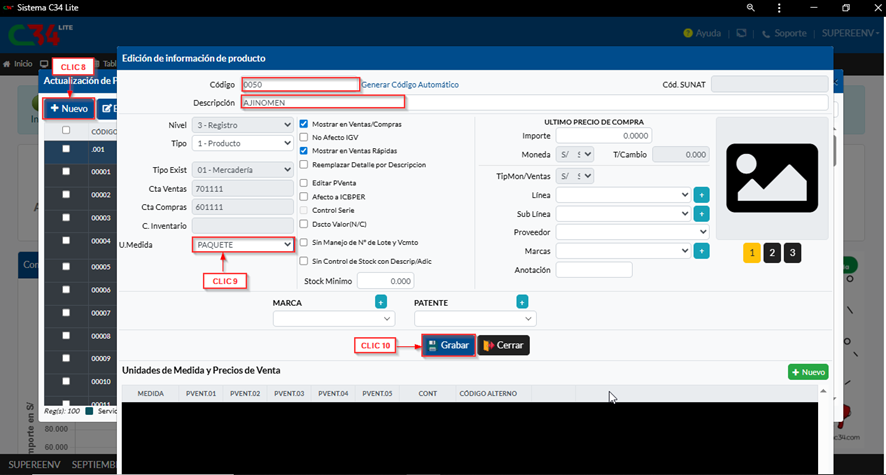
Task: Add a new MARCA with plus icon
Action: (380, 302)
